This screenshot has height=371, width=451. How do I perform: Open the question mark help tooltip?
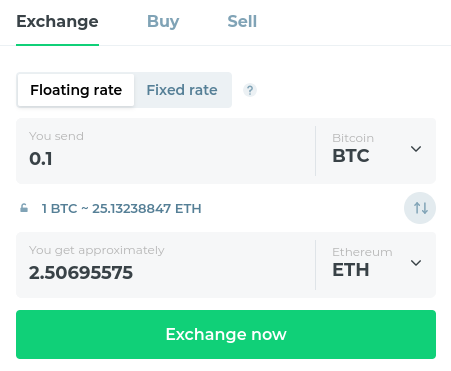pyautogui.click(x=250, y=90)
